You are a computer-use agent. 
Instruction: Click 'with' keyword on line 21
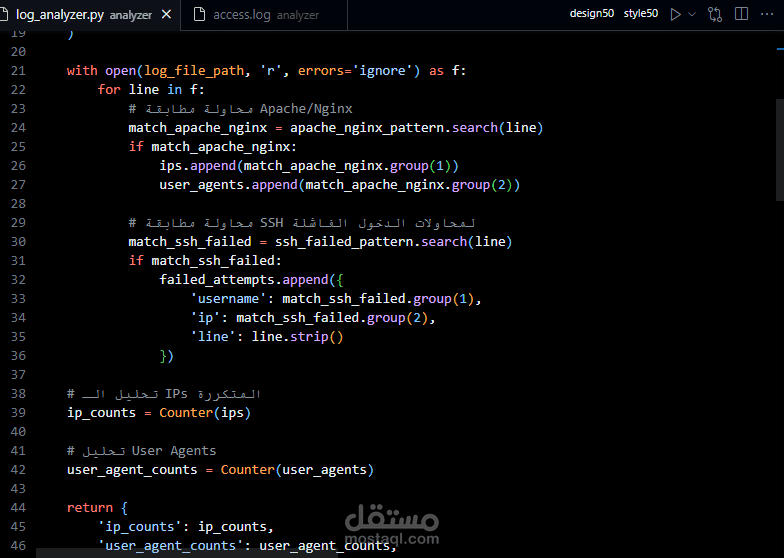[x=82, y=70]
